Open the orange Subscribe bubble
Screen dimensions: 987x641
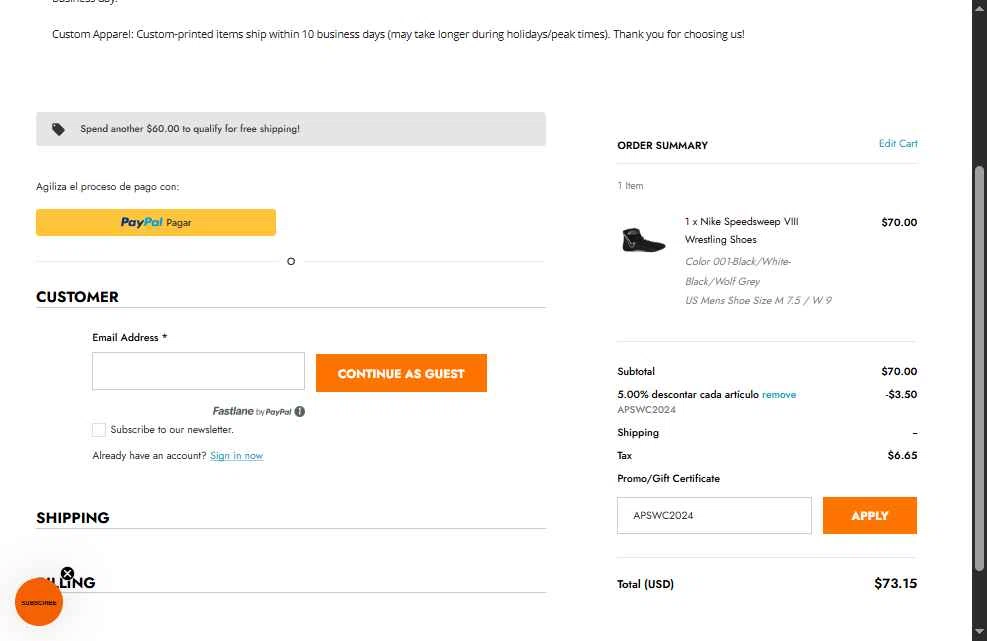coord(39,603)
